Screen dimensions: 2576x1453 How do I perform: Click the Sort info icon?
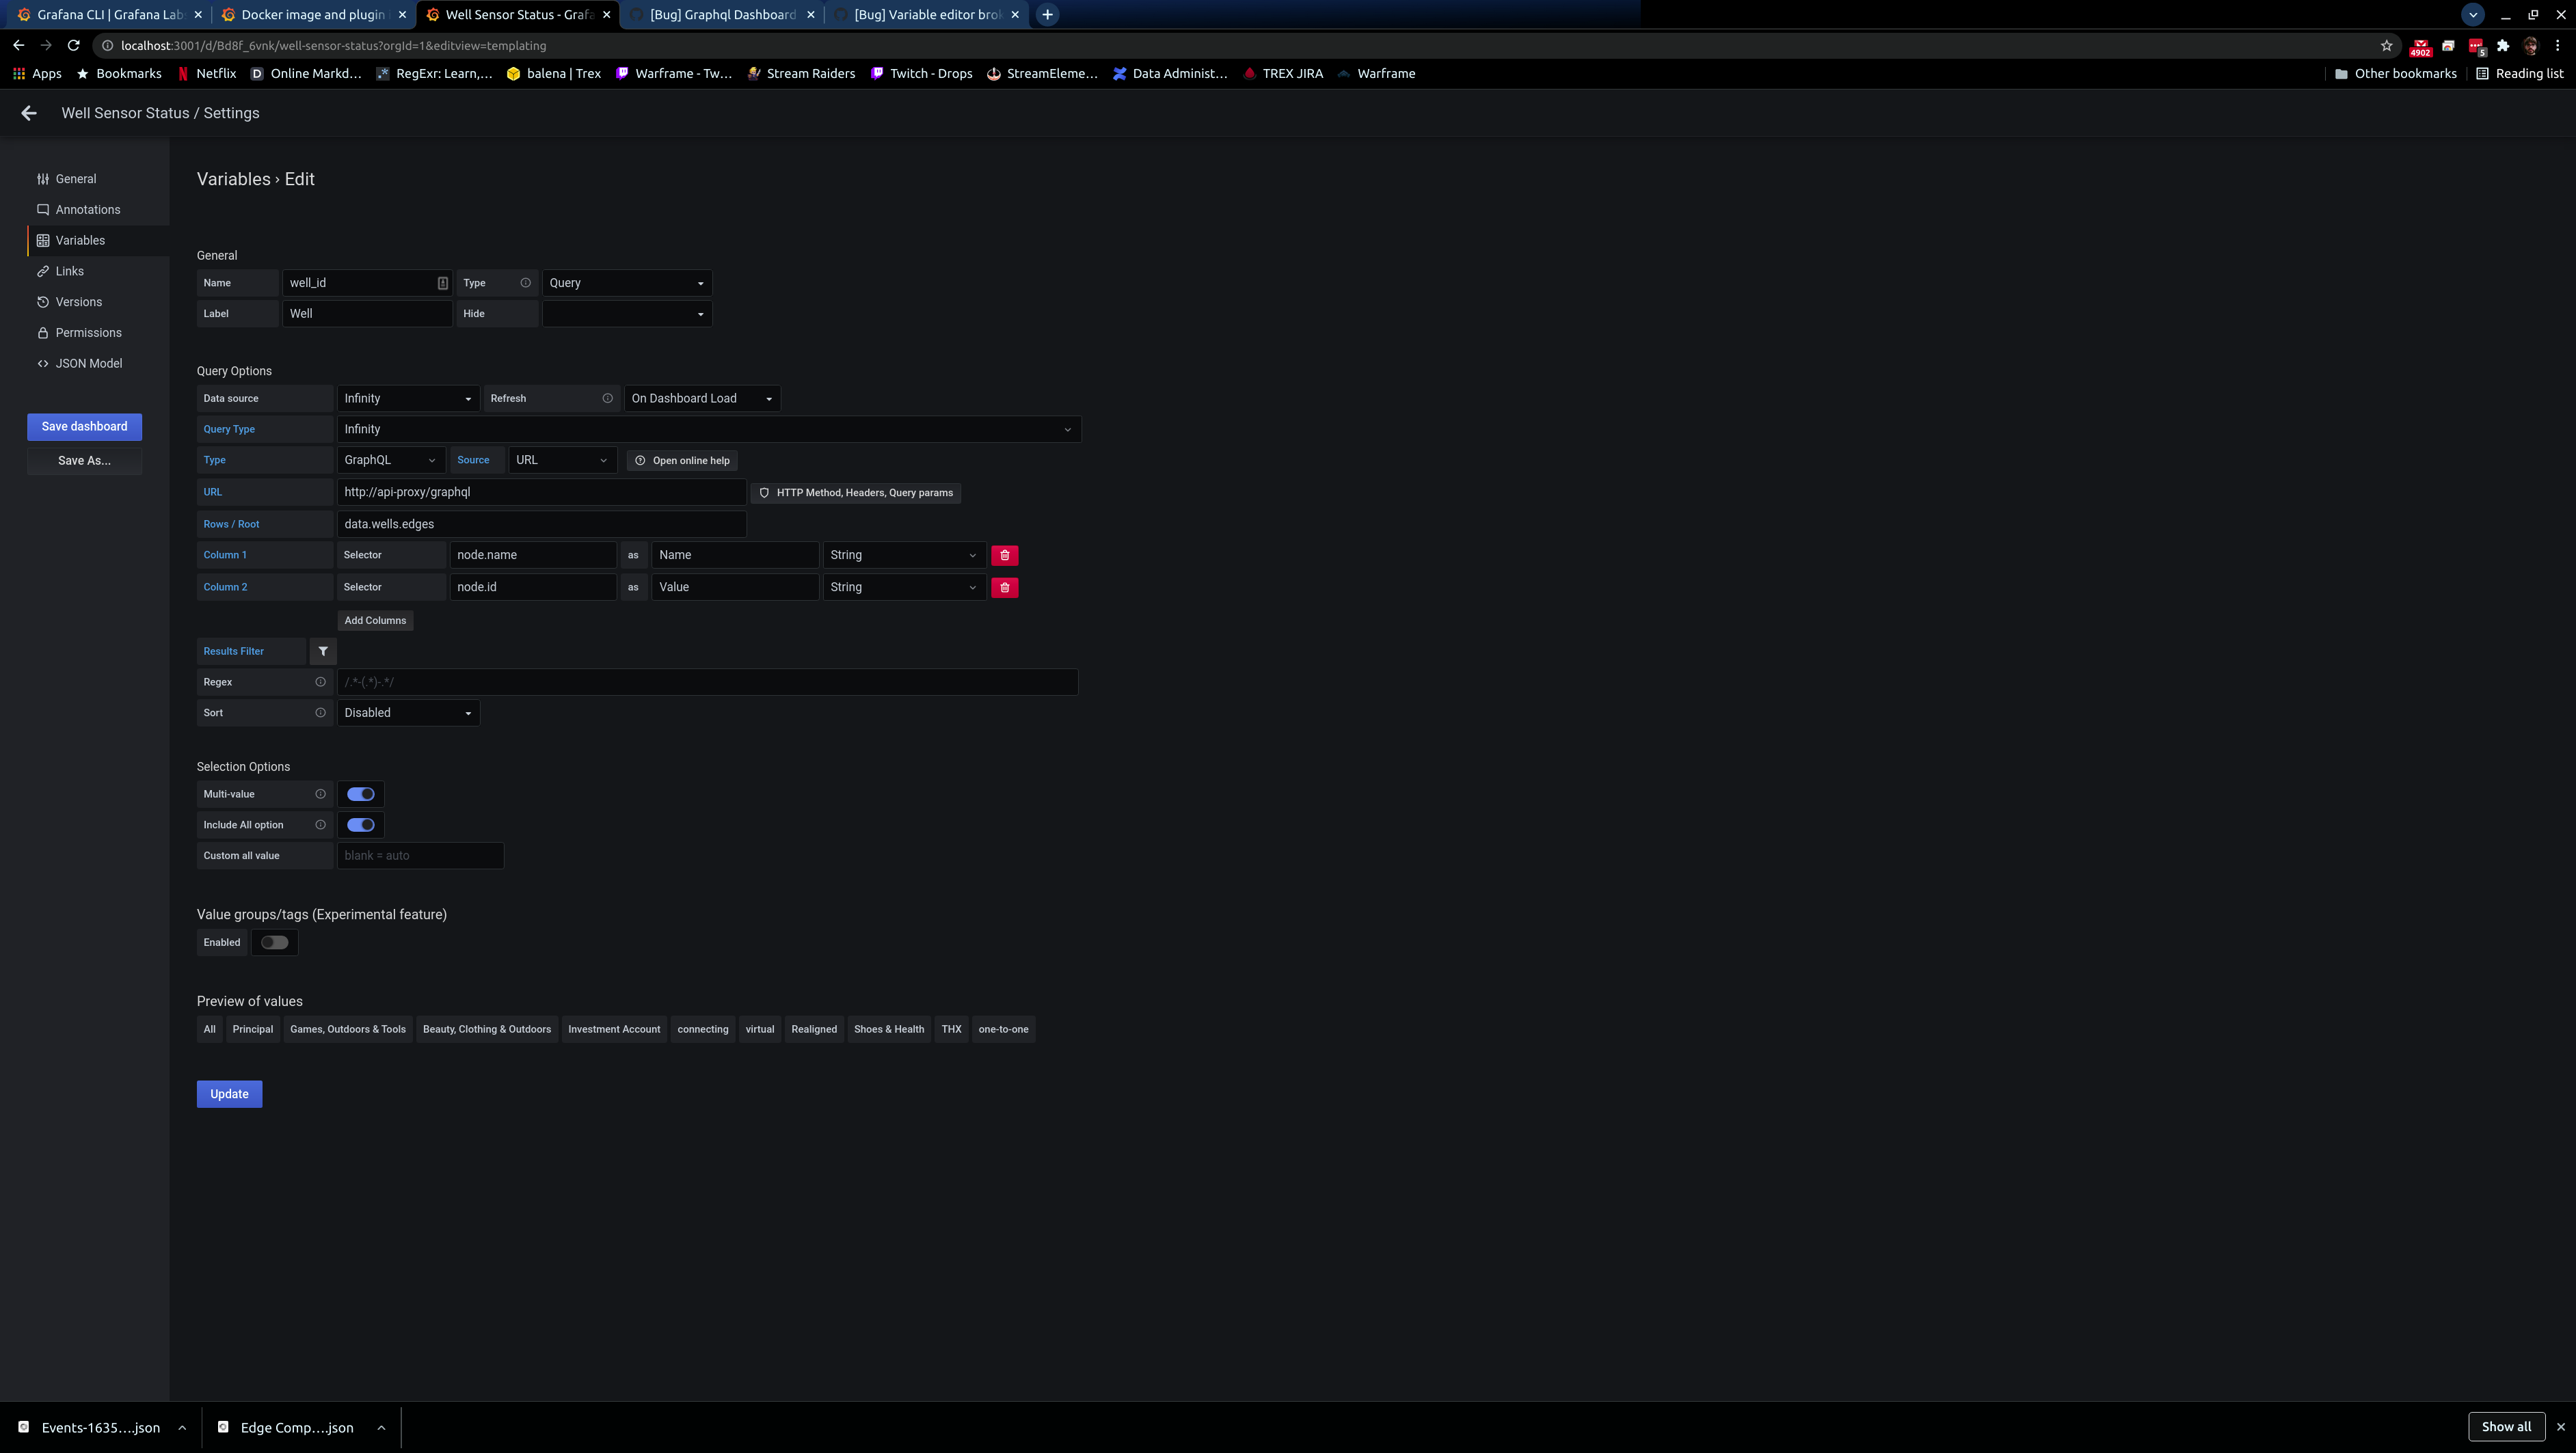tap(320, 712)
